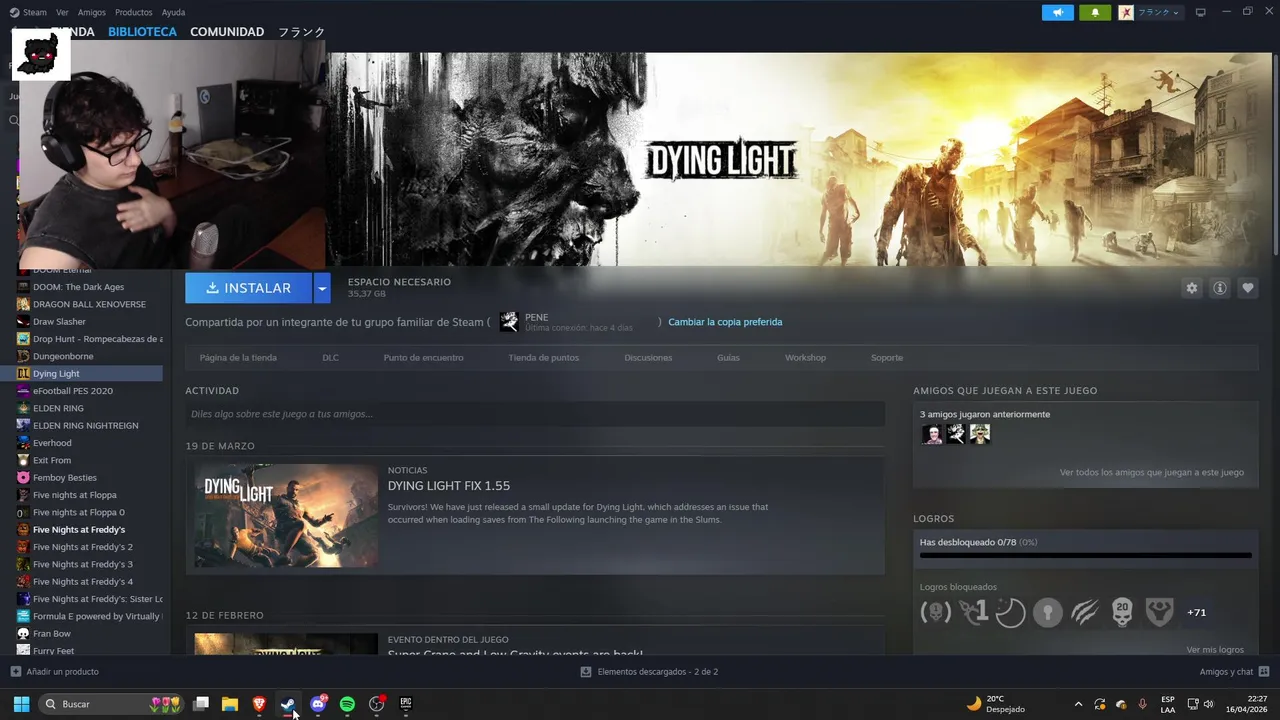Viewport: 1280px width, 720px height.
Task: Open the announcements megaphone button
Action: pyautogui.click(x=1057, y=12)
